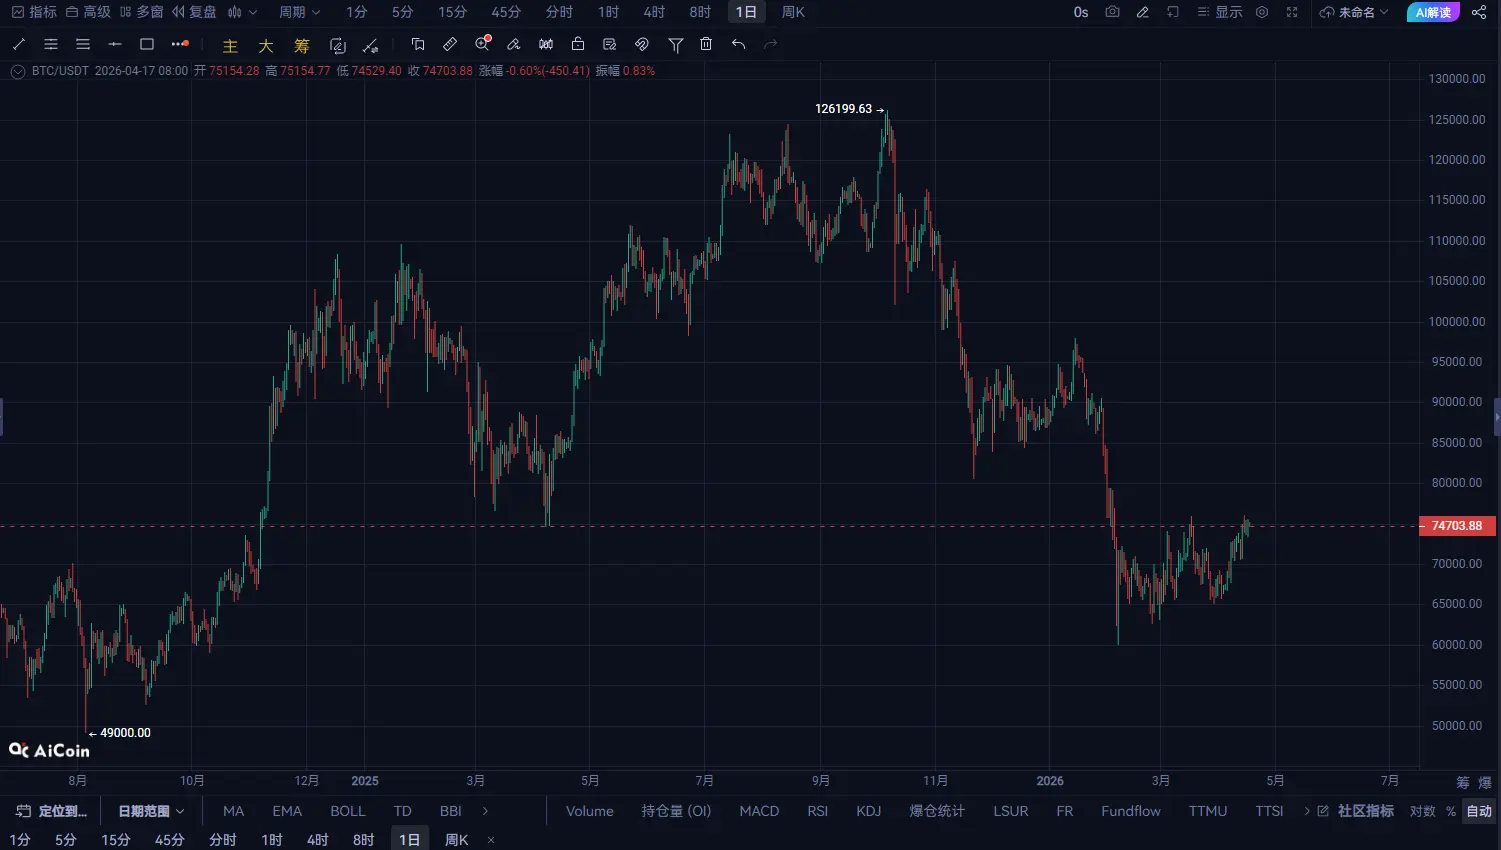Delete drawings with the trash icon
The image size is (1501, 850).
click(x=706, y=44)
